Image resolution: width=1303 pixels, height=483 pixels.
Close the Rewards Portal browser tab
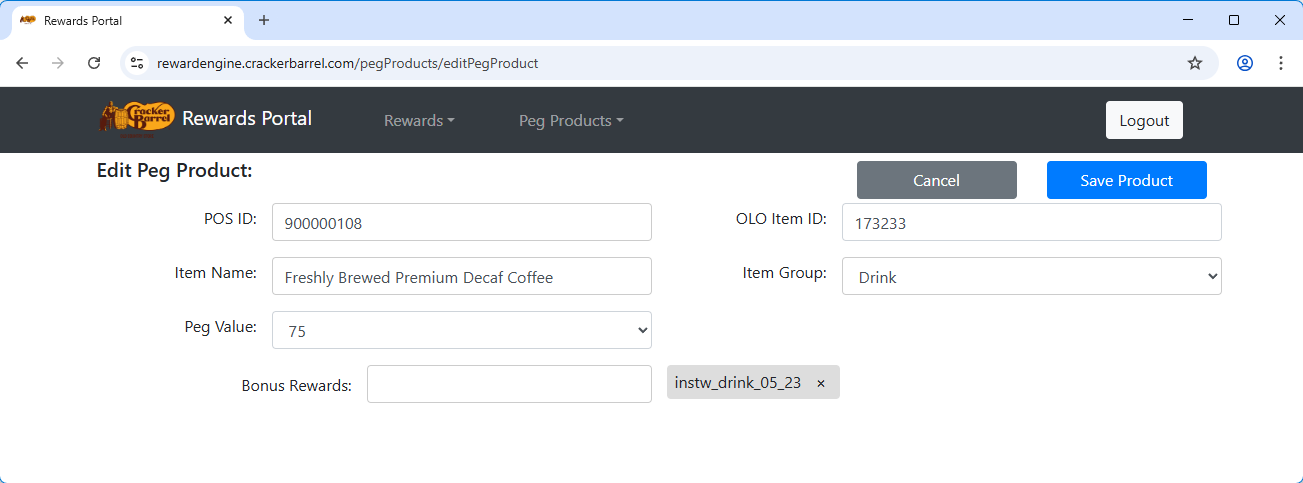tap(229, 20)
